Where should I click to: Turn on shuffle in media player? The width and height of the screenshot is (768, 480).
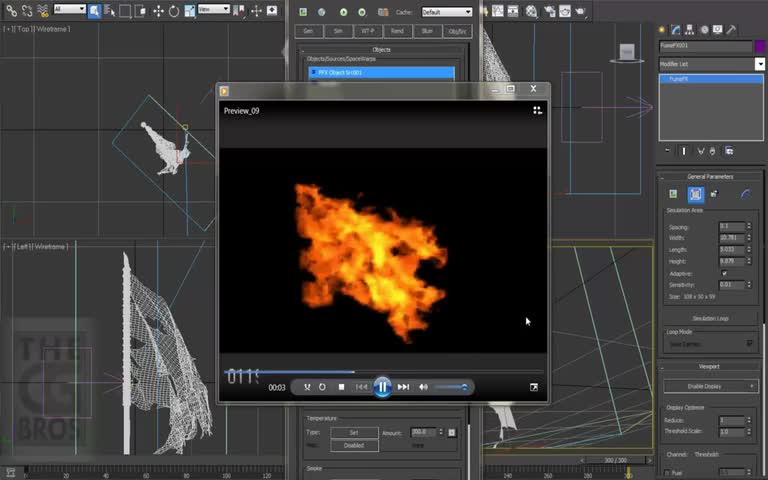307,387
